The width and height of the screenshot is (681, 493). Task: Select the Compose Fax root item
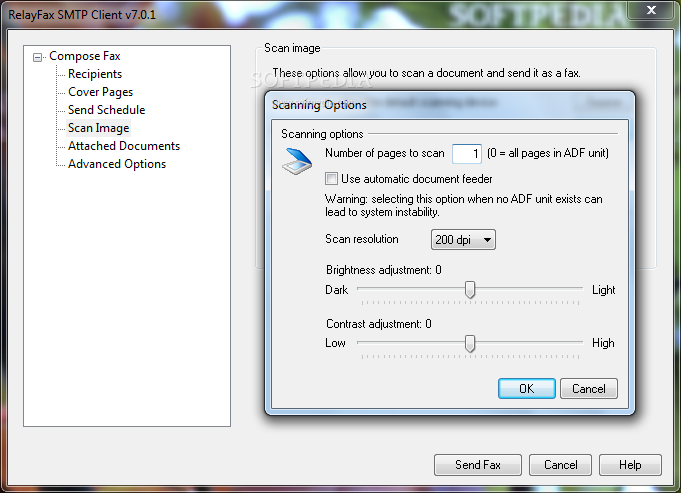coord(85,56)
